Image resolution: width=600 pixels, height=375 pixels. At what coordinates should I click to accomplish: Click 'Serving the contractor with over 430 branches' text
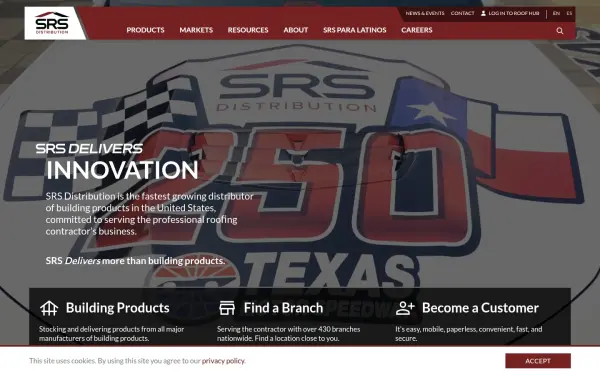tap(289, 334)
